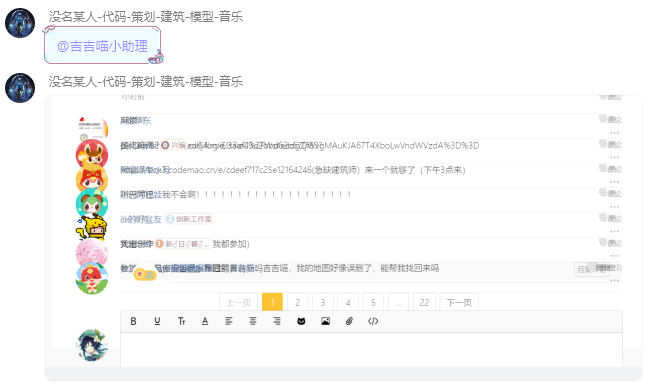Open the pink cherry blossom avatar

92,253
